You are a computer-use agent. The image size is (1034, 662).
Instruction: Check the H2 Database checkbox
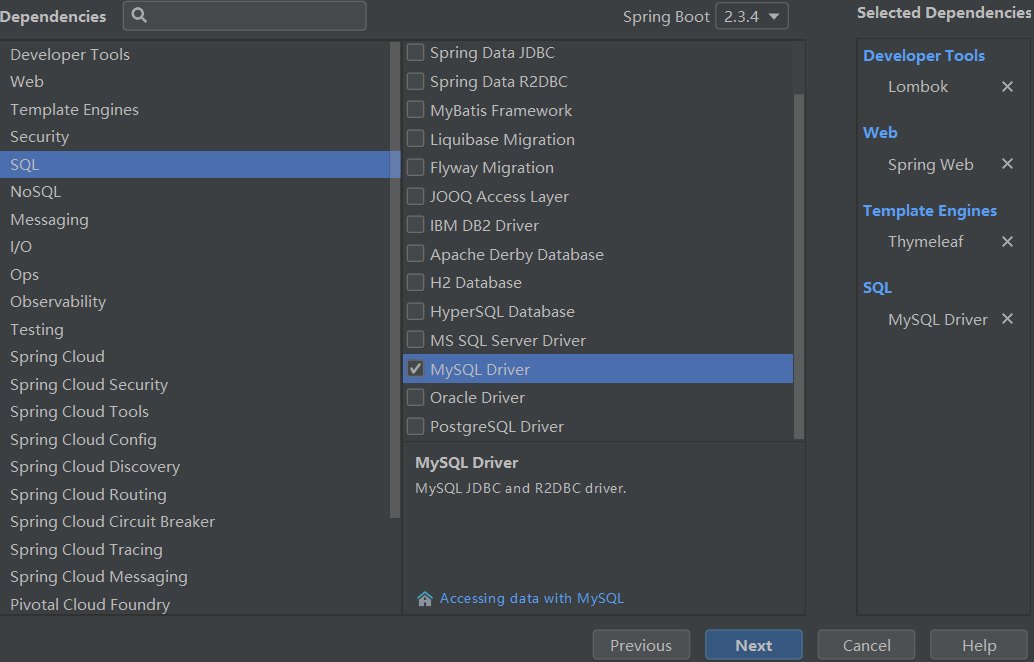click(415, 282)
